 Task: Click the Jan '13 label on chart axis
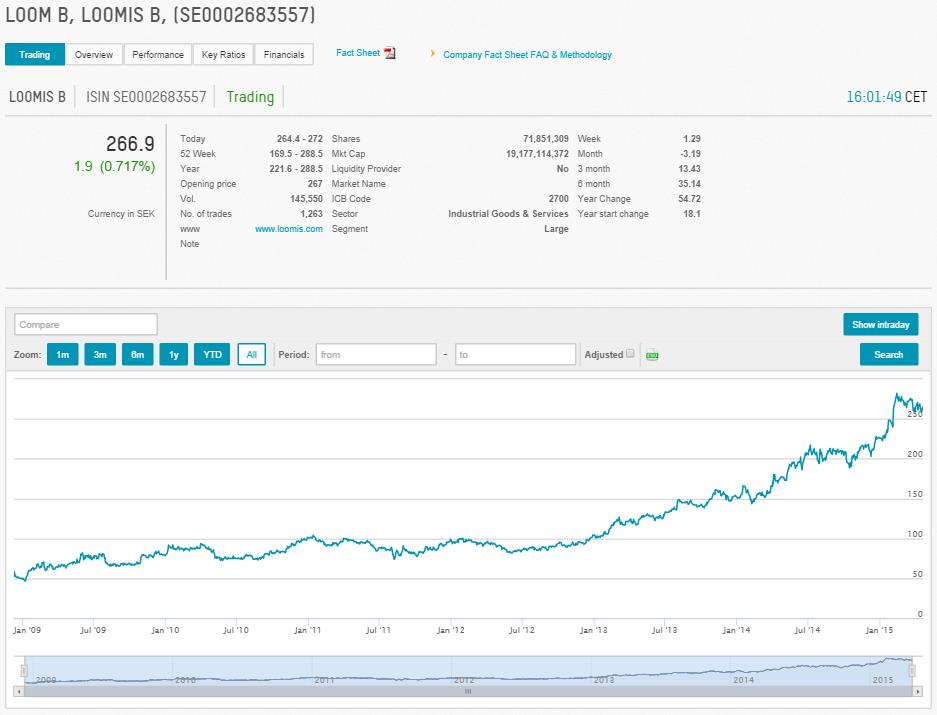(x=593, y=630)
